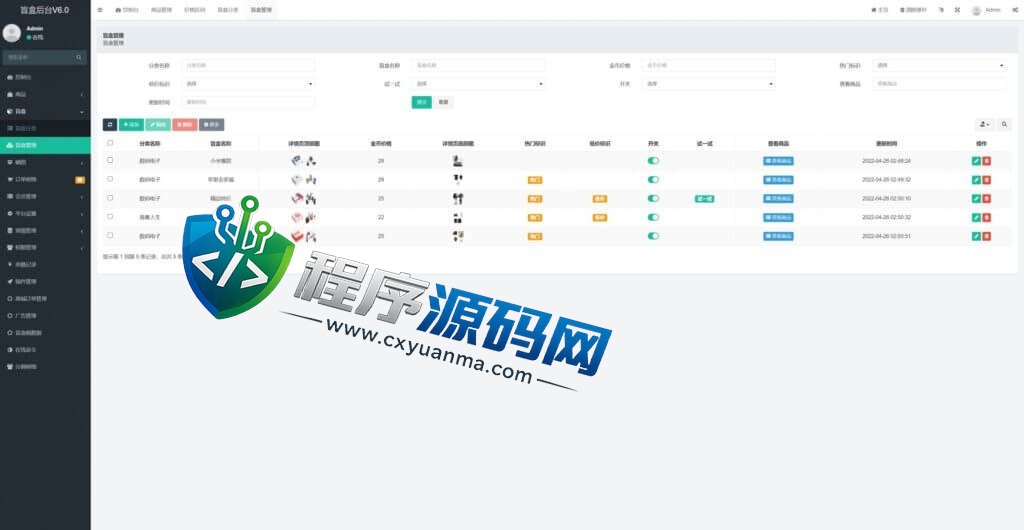Click the green 试一试 tag in the 02:50:10 row
Screen dimensions: 1024x530
pos(704,198)
